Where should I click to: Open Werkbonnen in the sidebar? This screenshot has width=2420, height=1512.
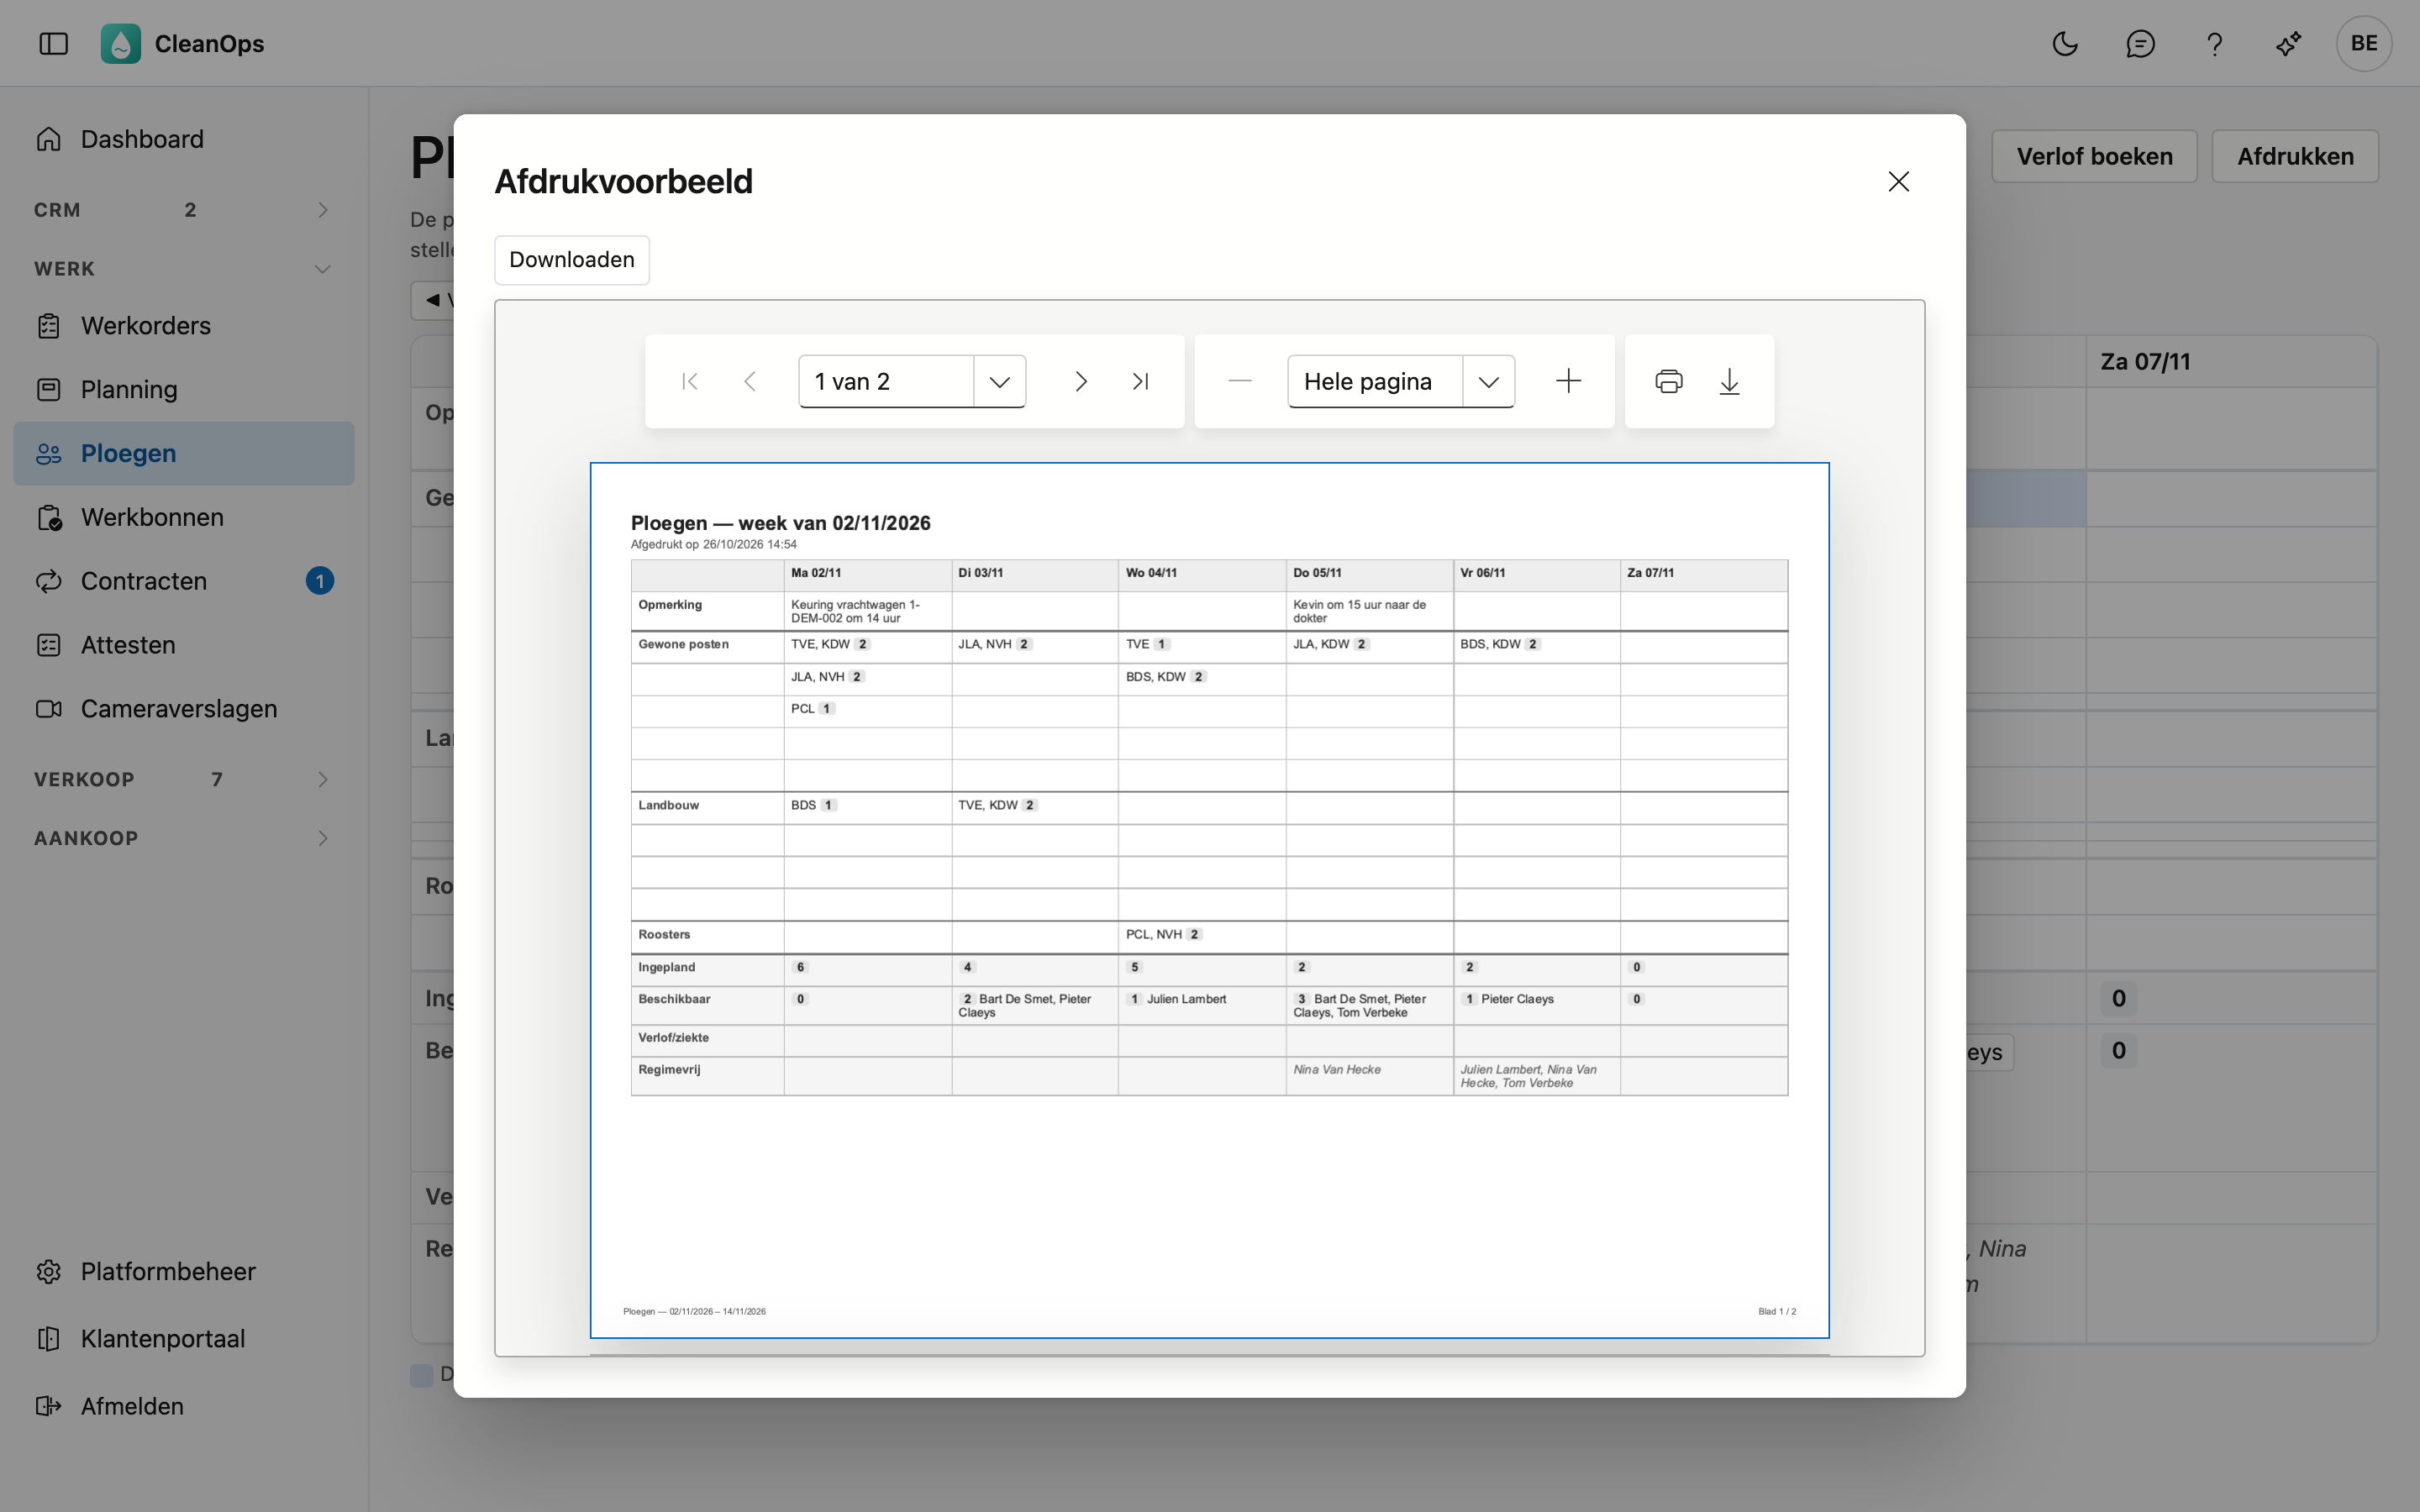coord(184,517)
